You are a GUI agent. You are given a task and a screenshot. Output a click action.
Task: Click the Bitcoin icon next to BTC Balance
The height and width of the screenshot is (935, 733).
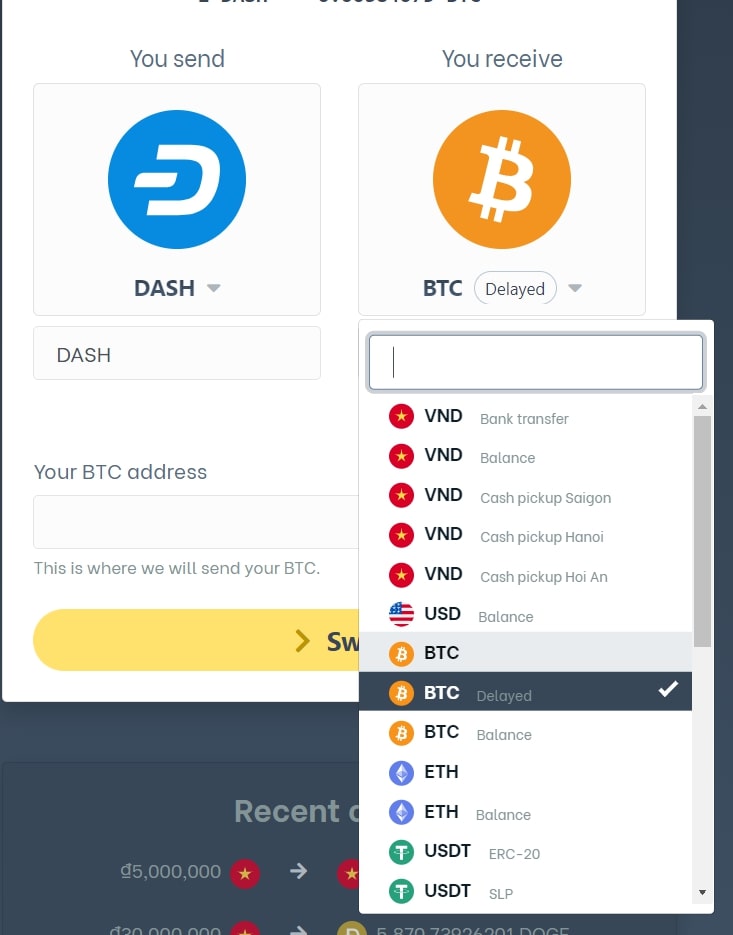coord(401,733)
